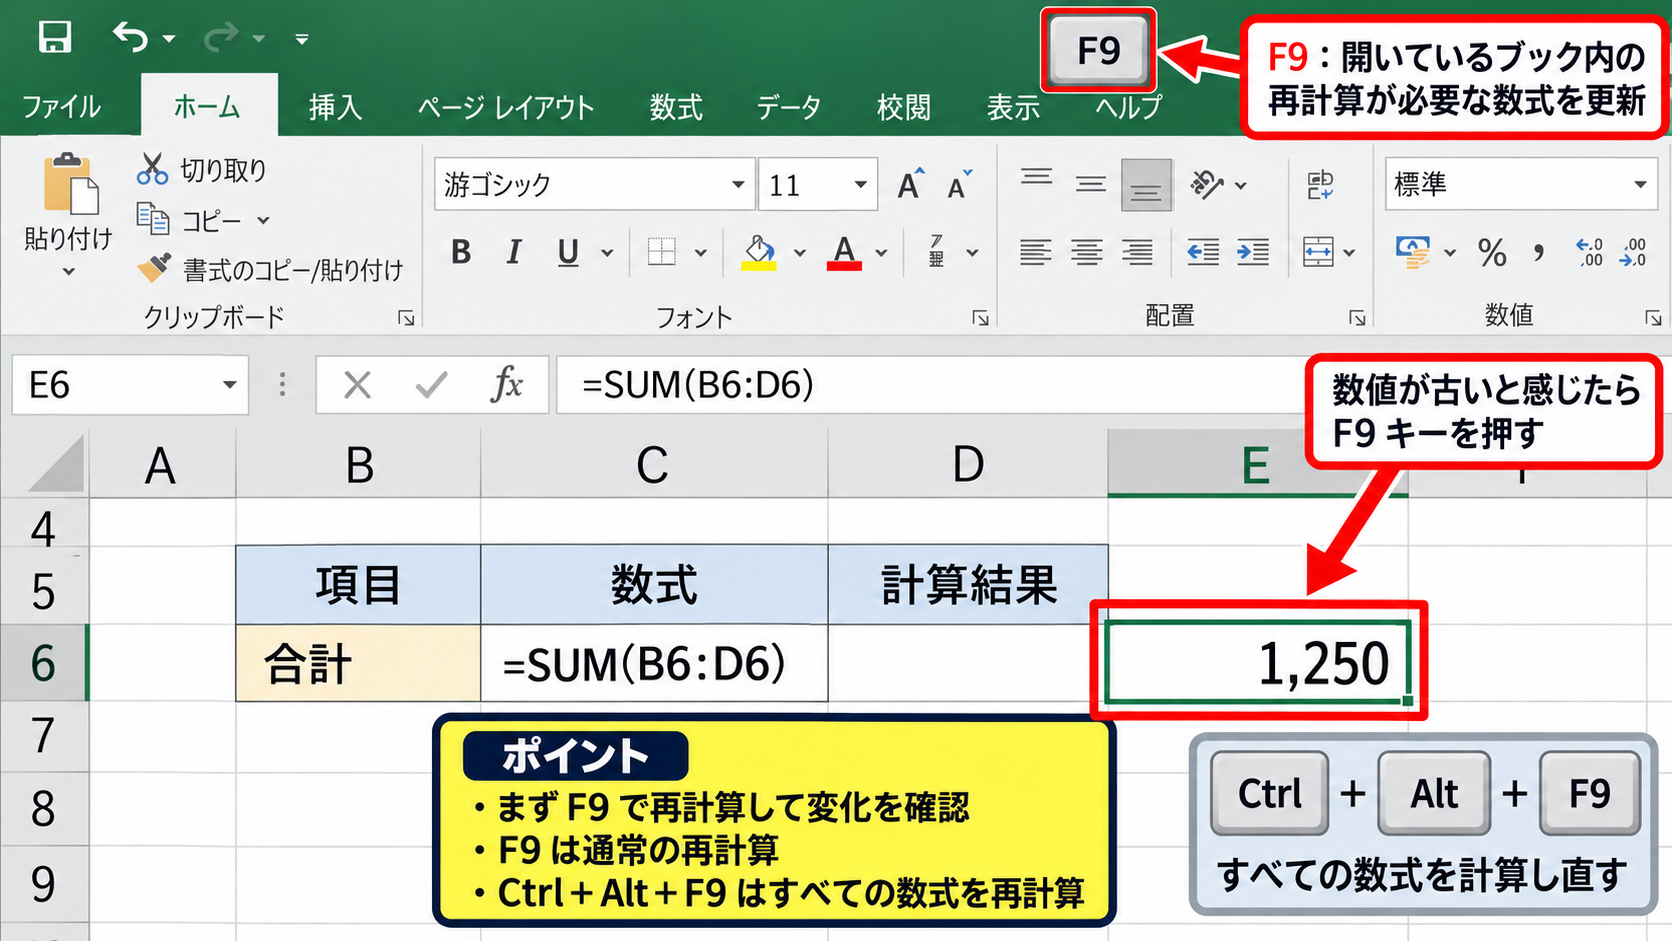Undo the last action
This screenshot has width=1672, height=941.
coord(130,37)
